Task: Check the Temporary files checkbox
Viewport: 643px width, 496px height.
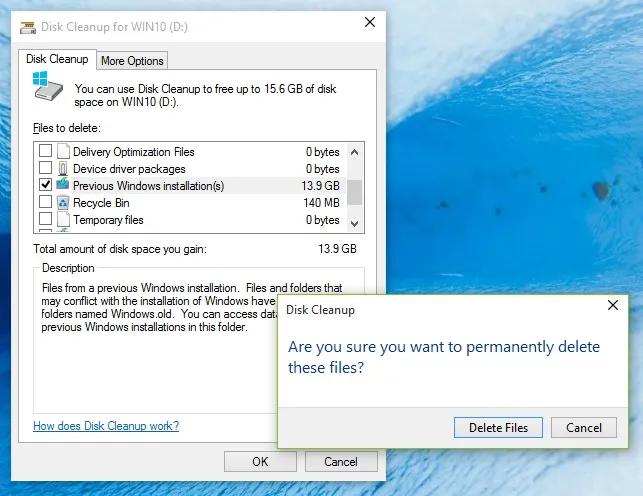Action: (45, 218)
